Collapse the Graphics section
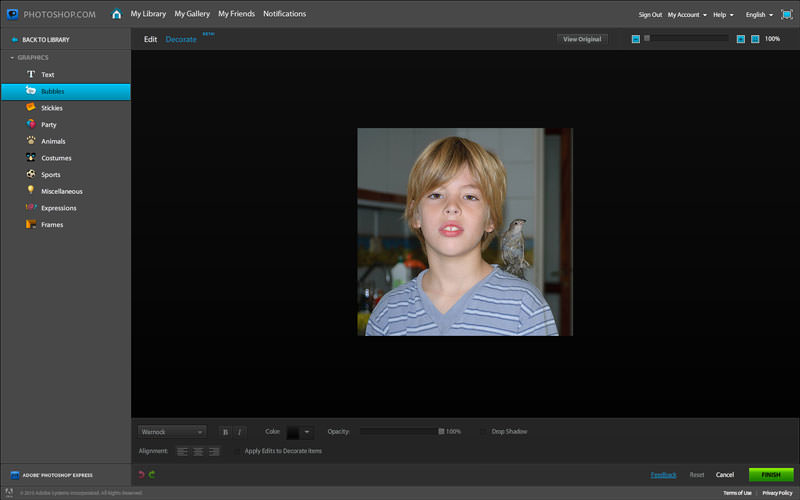This screenshot has width=800, height=500. [12, 58]
